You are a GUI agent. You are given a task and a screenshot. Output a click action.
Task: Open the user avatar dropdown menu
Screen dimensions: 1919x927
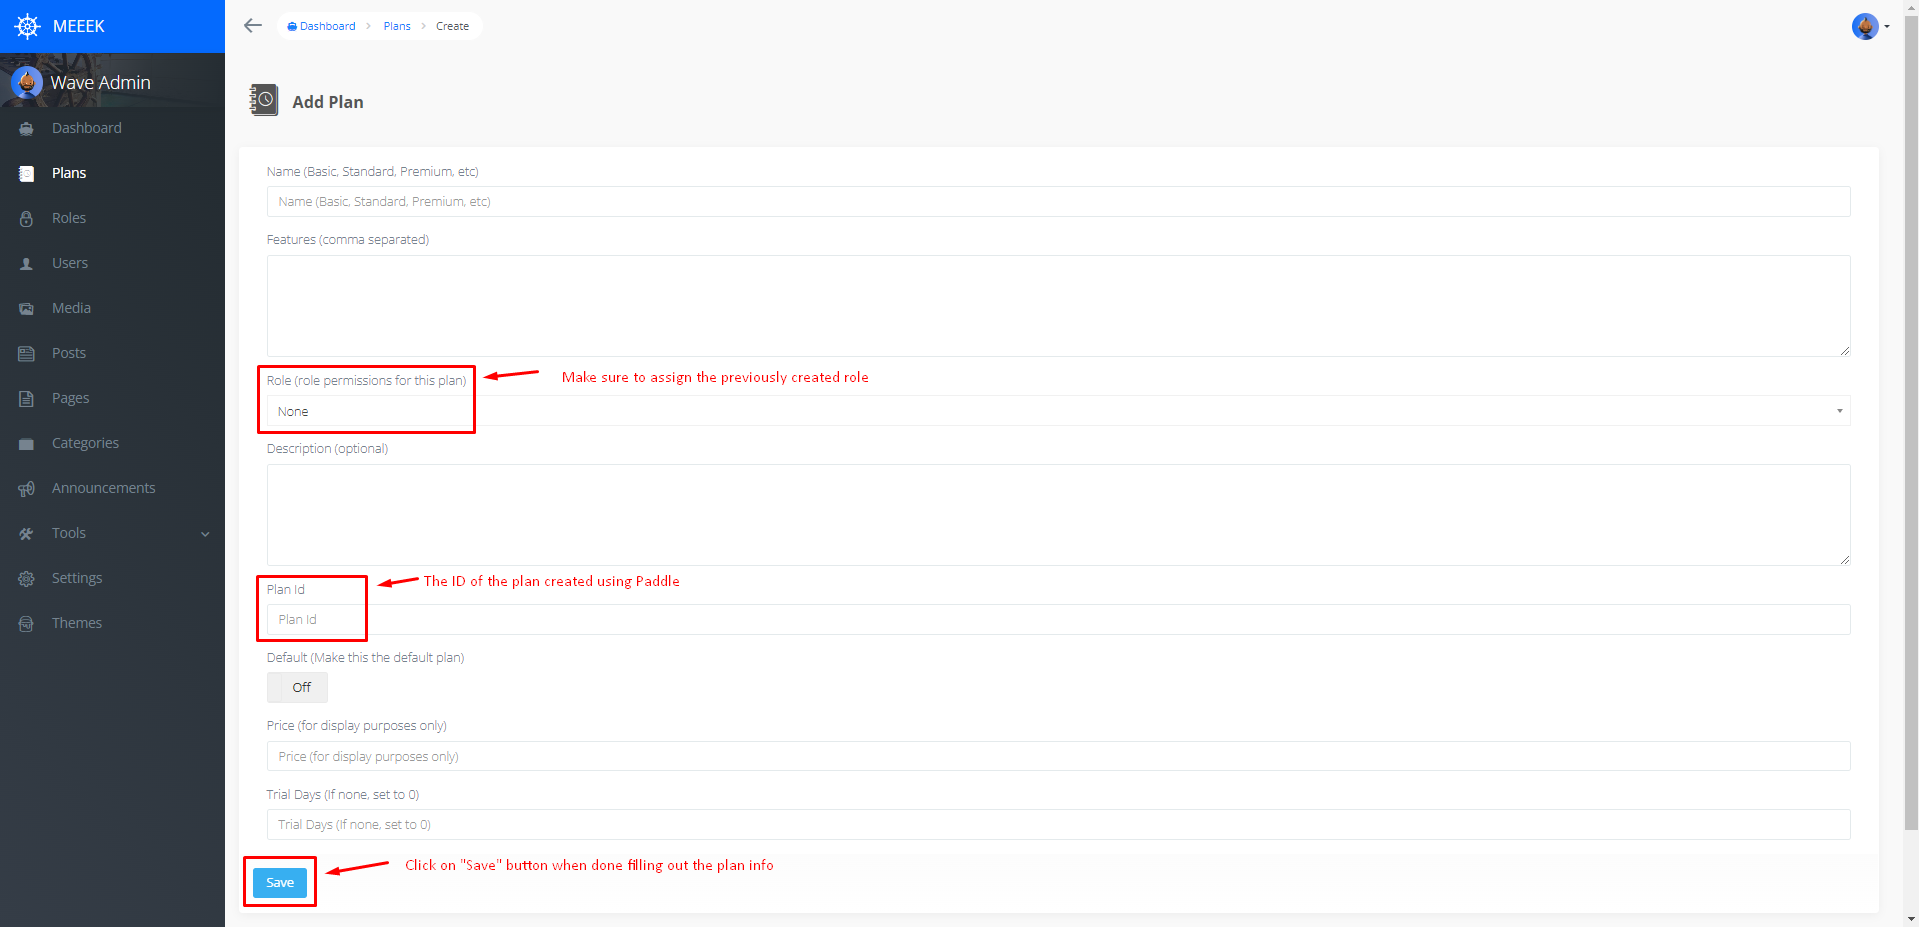tap(1865, 27)
